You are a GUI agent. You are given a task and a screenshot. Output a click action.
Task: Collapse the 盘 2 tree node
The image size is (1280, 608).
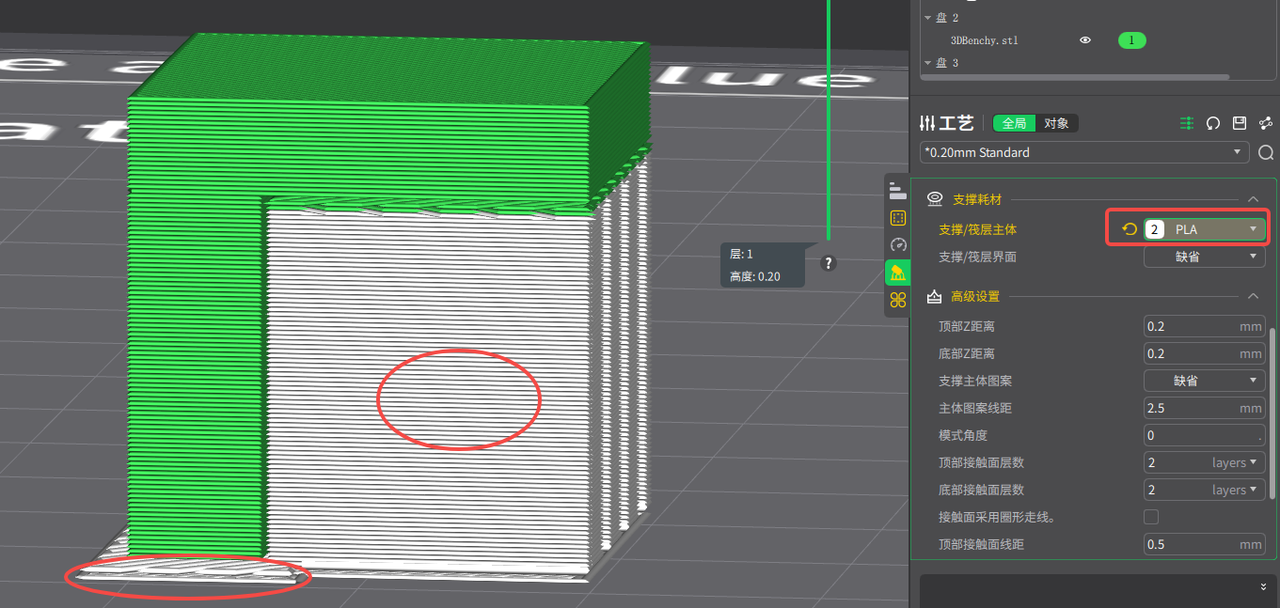pyautogui.click(x=928, y=17)
